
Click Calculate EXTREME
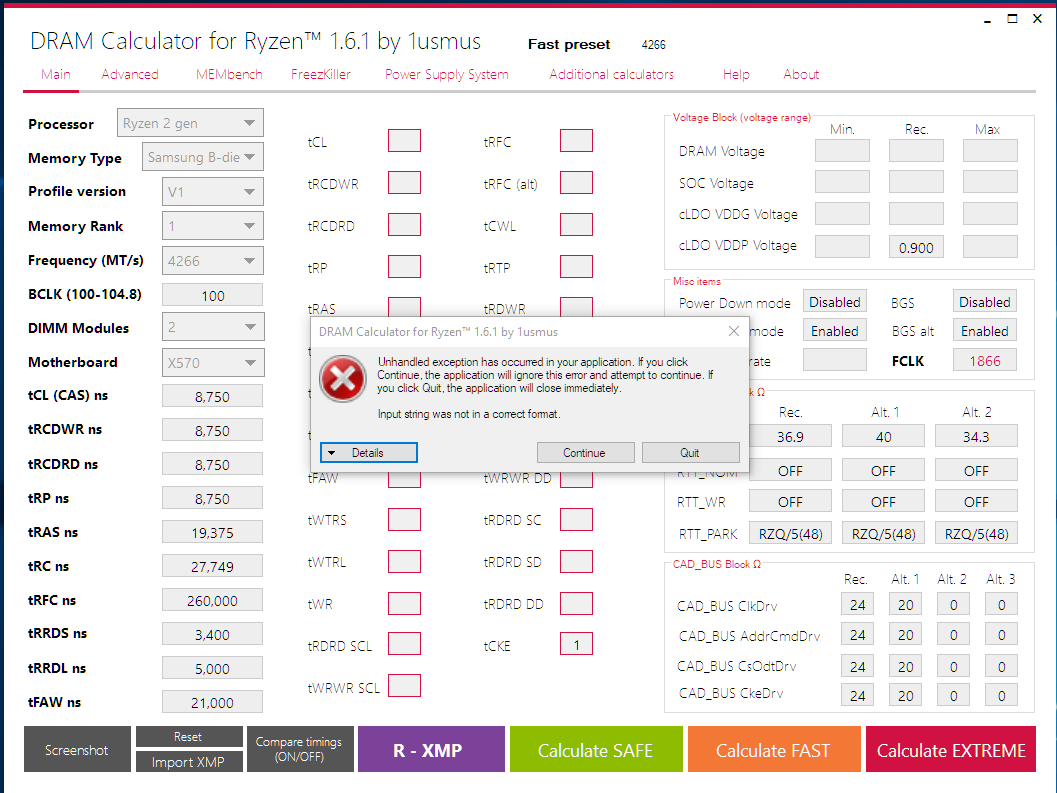click(950, 749)
